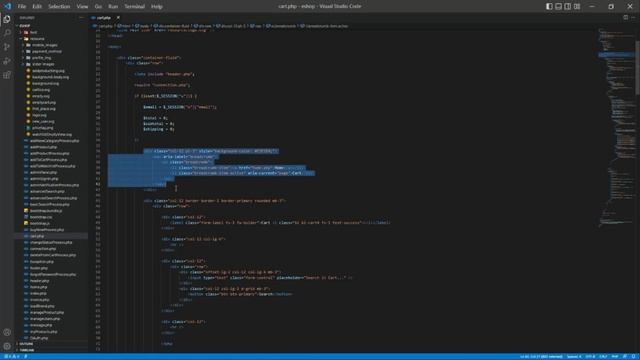Open adminSignIn.php in the explorer
The image size is (640, 360).
(x=44, y=179)
